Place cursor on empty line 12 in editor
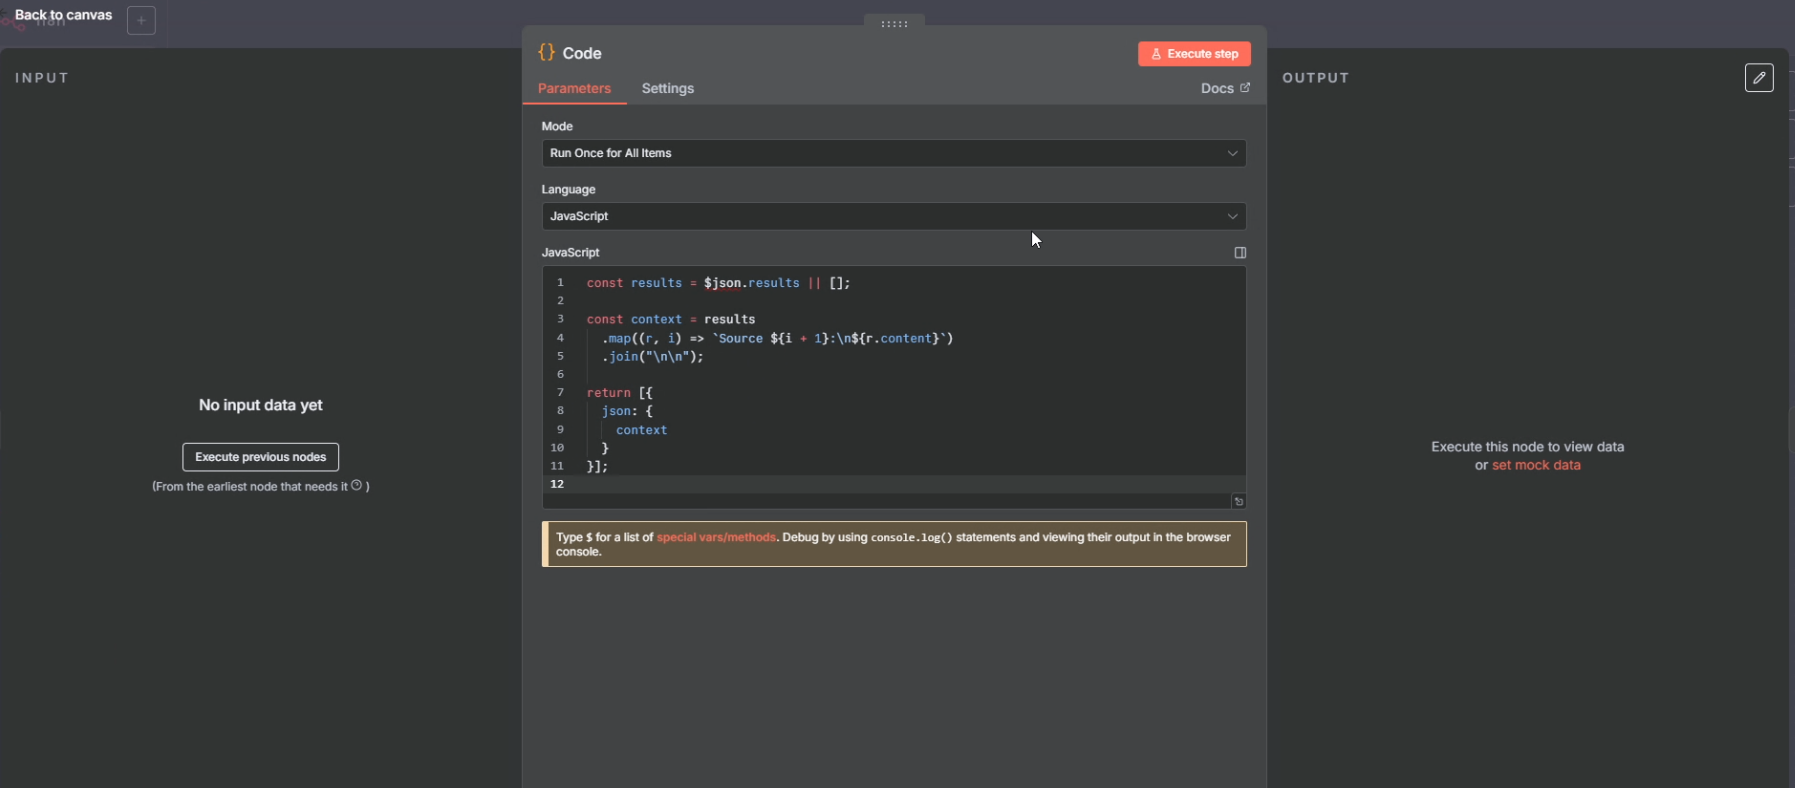This screenshot has height=788, width=1795. point(700,484)
